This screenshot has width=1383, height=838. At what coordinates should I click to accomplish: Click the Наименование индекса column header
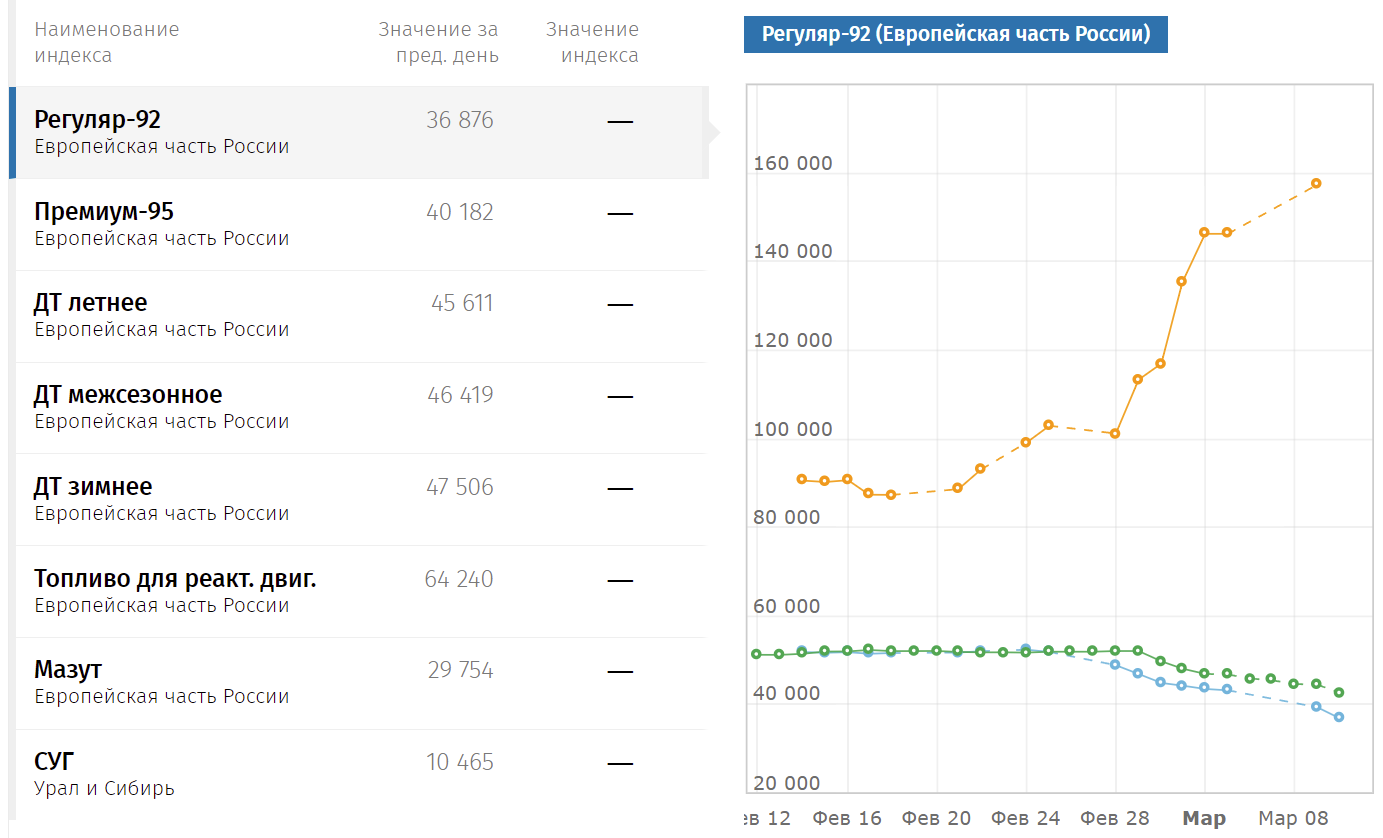[106, 42]
